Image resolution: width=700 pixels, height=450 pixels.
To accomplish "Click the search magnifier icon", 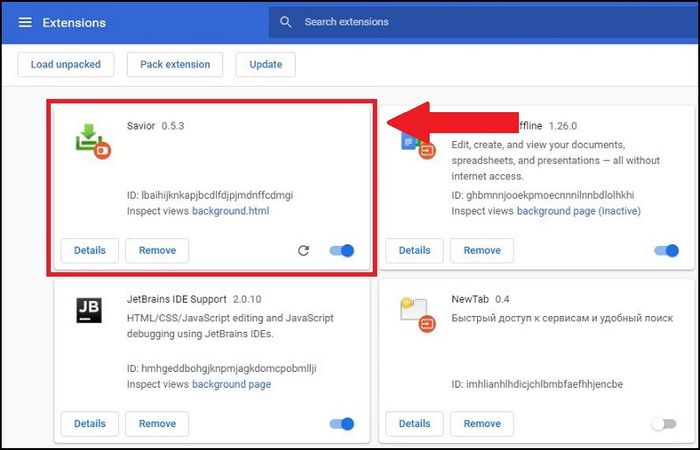I will click(x=286, y=22).
